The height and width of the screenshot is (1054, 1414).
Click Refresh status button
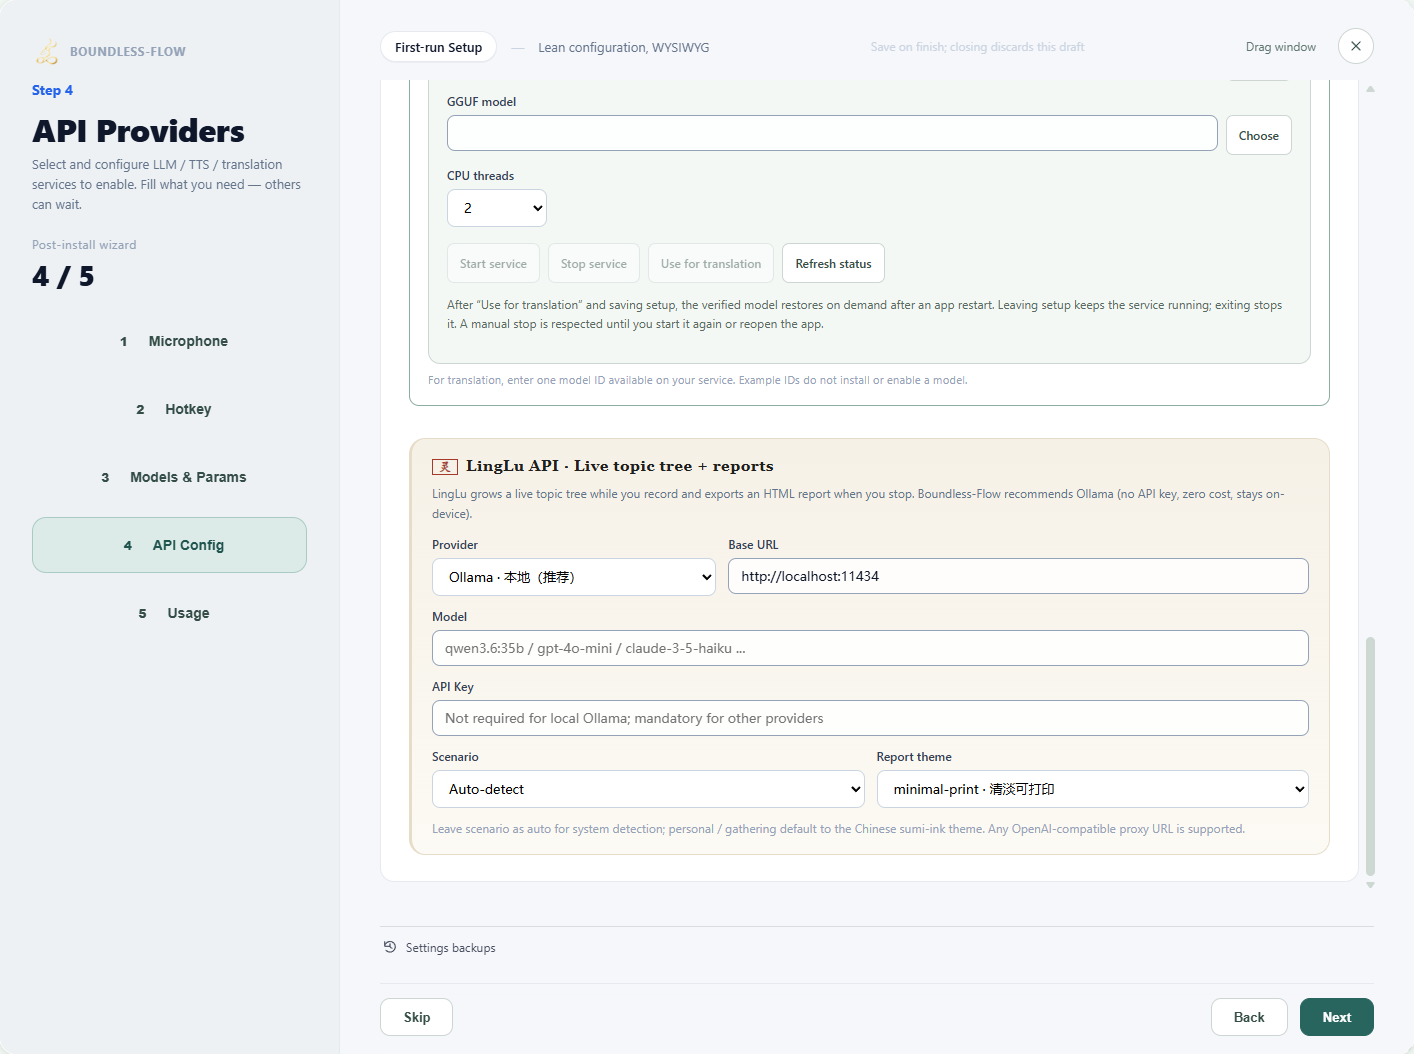(x=834, y=264)
